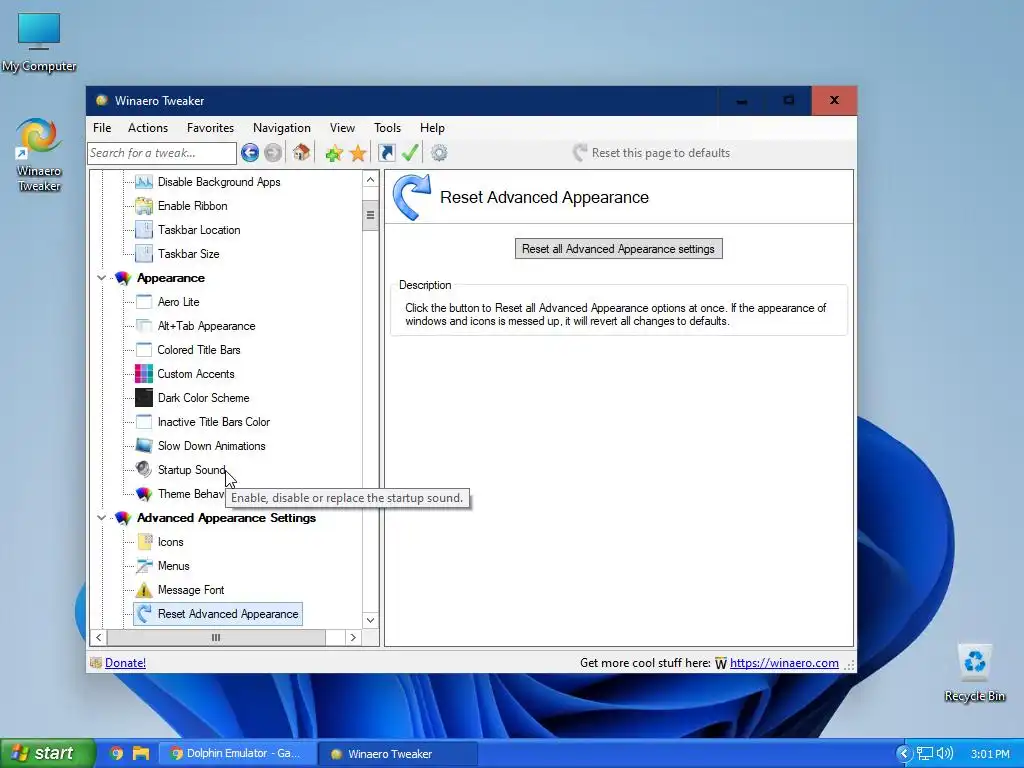Click the Menus tree item icon
This screenshot has width=1024, height=768.
[144, 566]
